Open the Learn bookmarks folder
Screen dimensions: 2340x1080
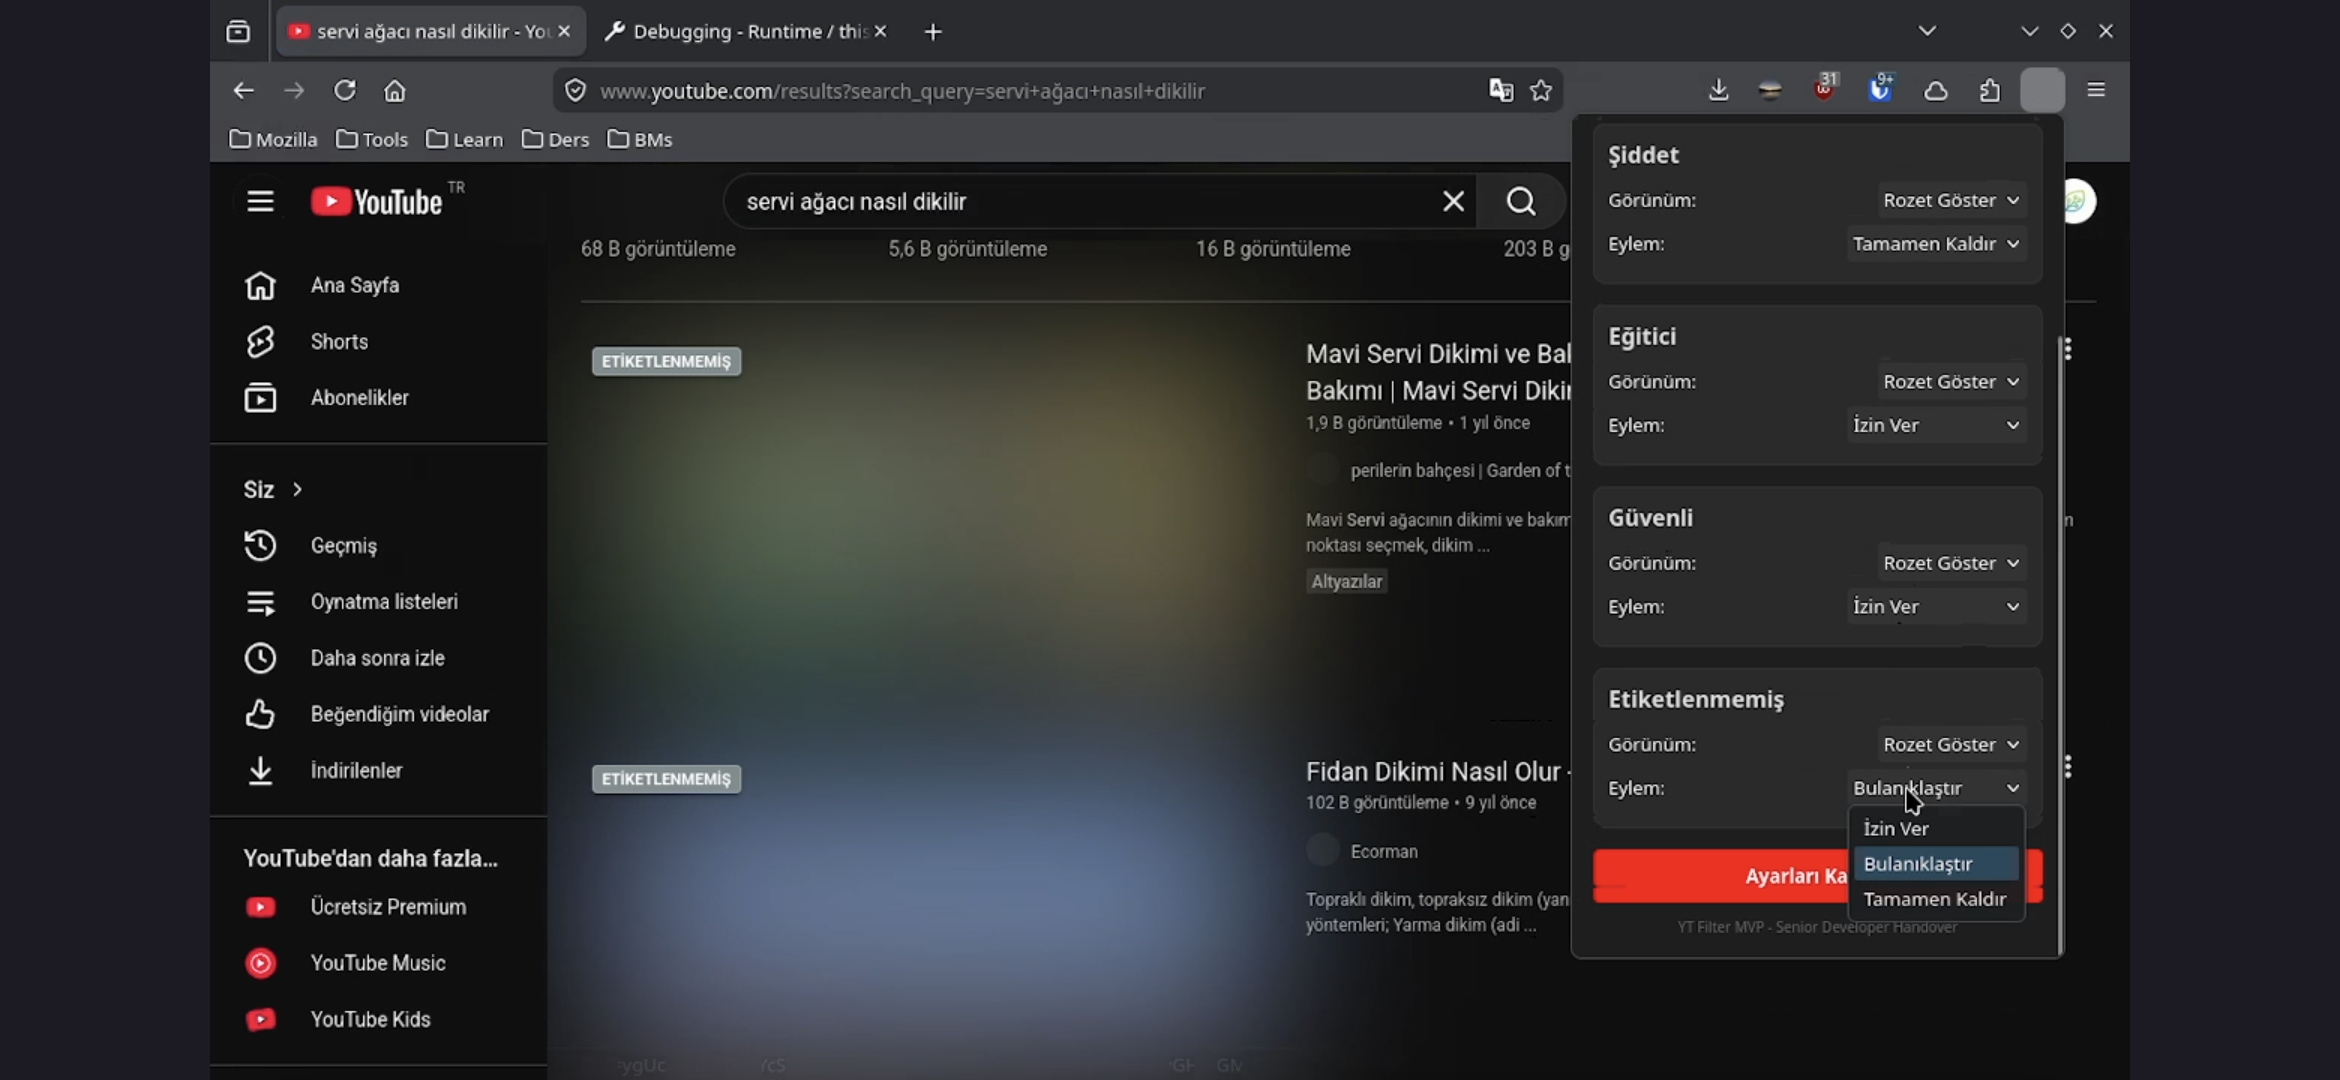464,139
